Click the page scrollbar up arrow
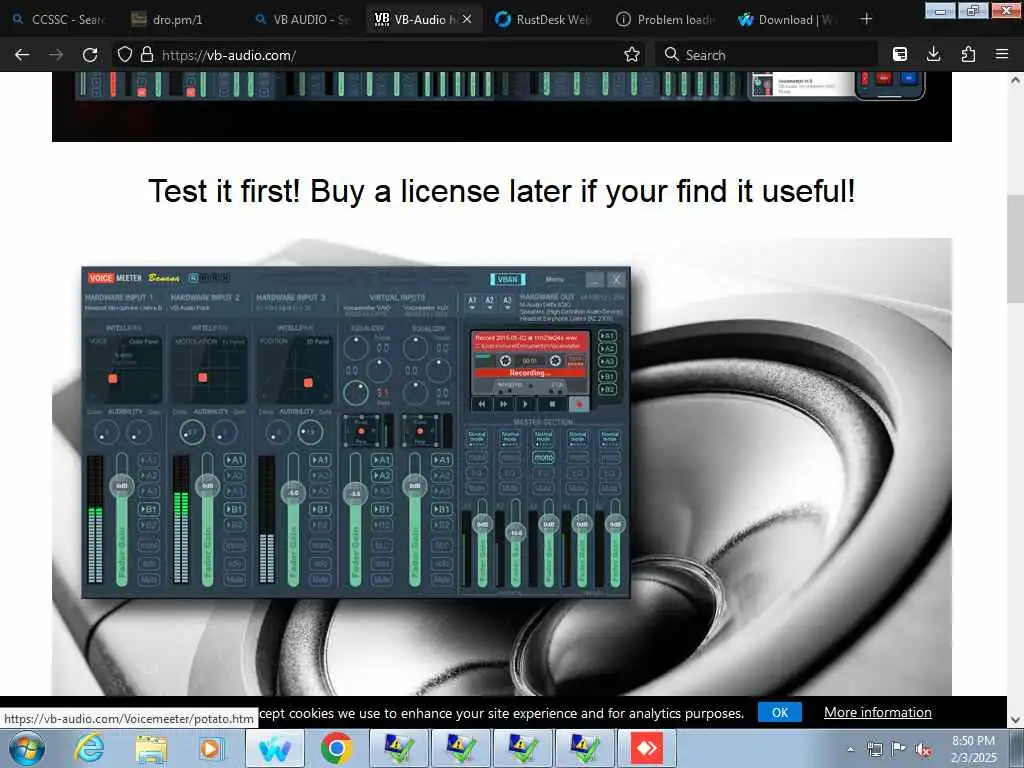 1016,80
